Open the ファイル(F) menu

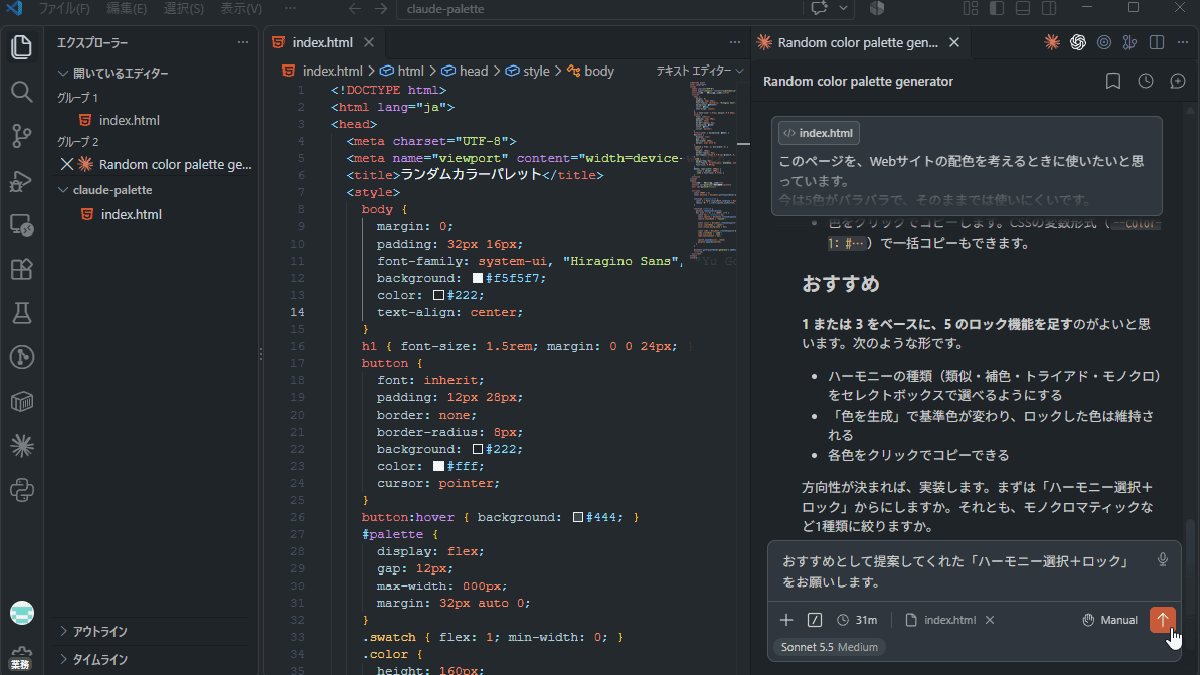point(64,8)
